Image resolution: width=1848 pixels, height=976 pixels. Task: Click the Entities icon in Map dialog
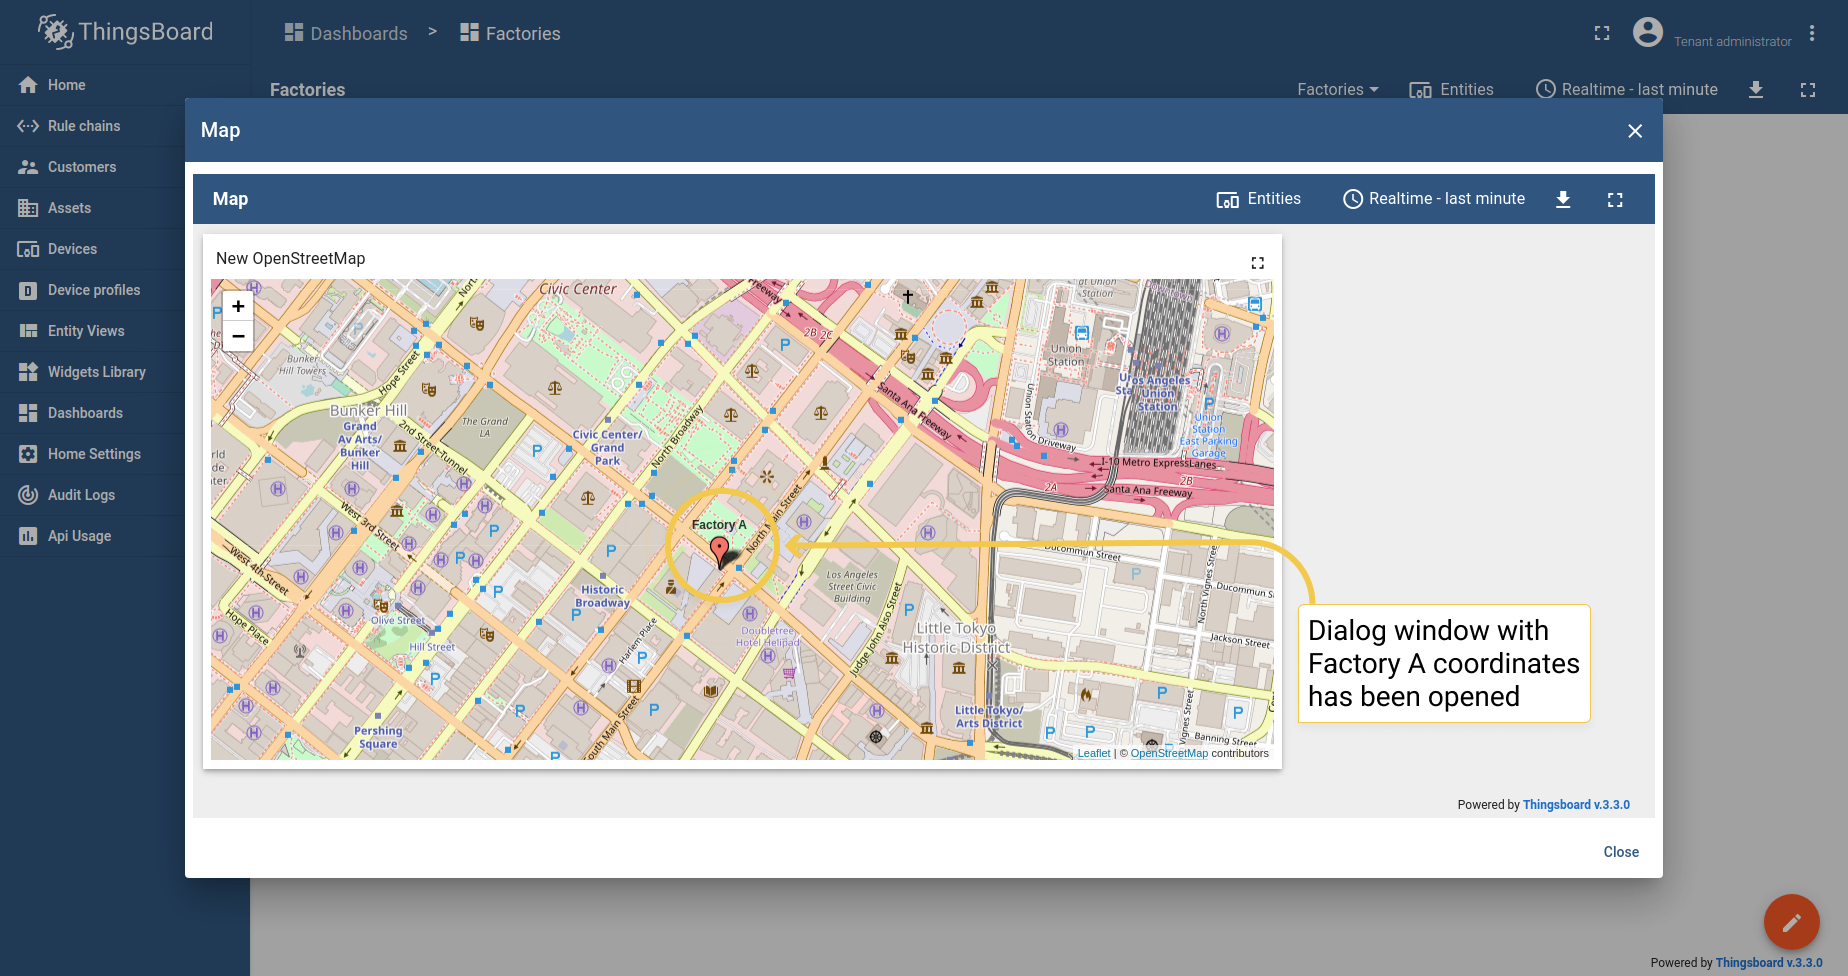(1227, 200)
